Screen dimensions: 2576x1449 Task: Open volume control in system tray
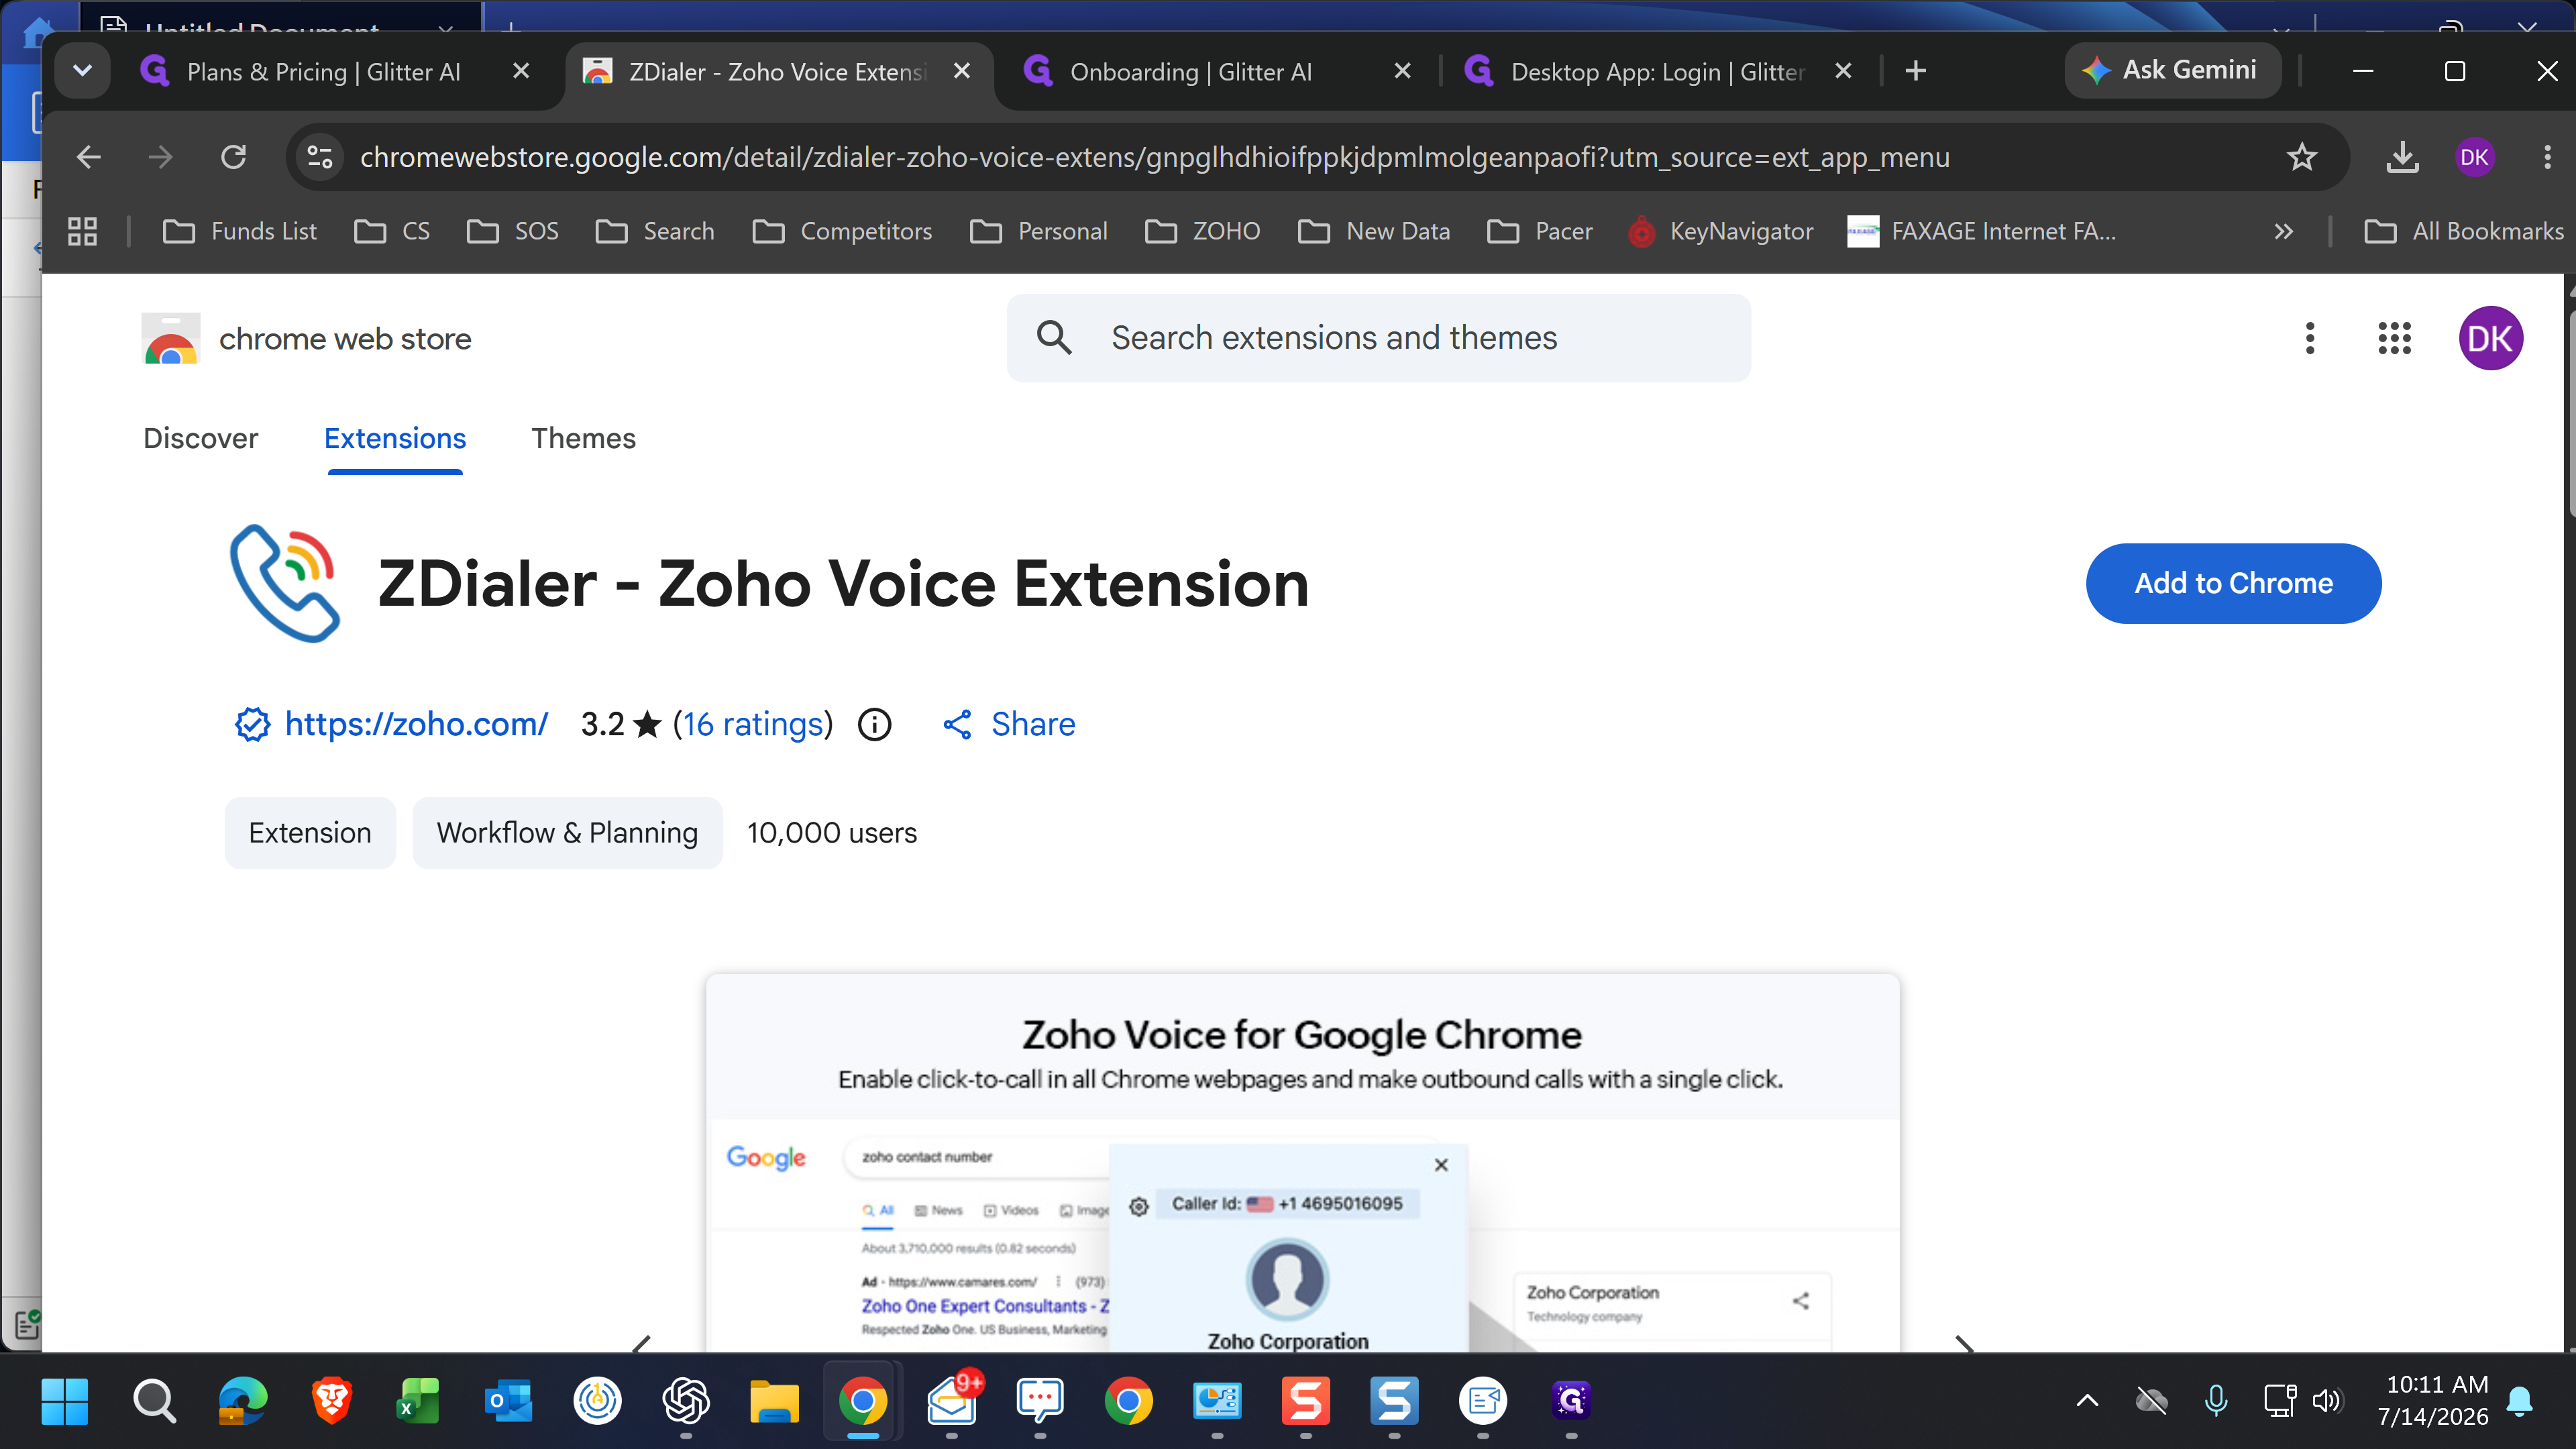[x=2326, y=1401]
